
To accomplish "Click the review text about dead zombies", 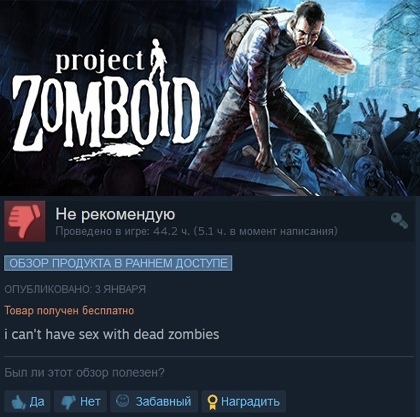I will point(112,334).
